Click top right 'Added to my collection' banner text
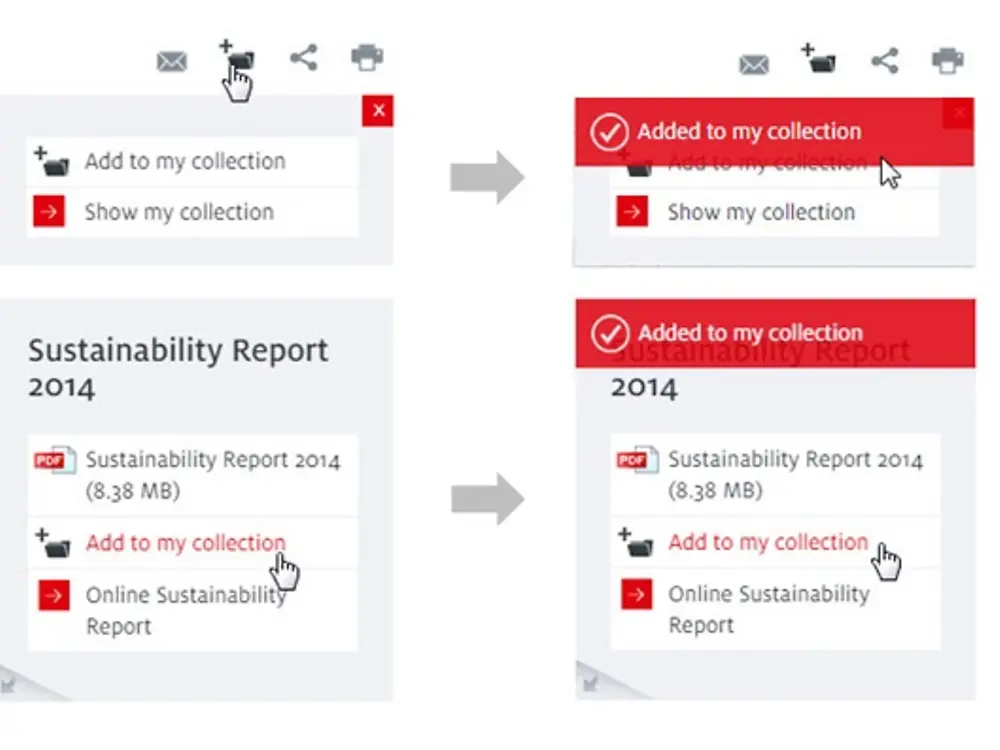Screen dimensions: 1000x750 [749, 131]
